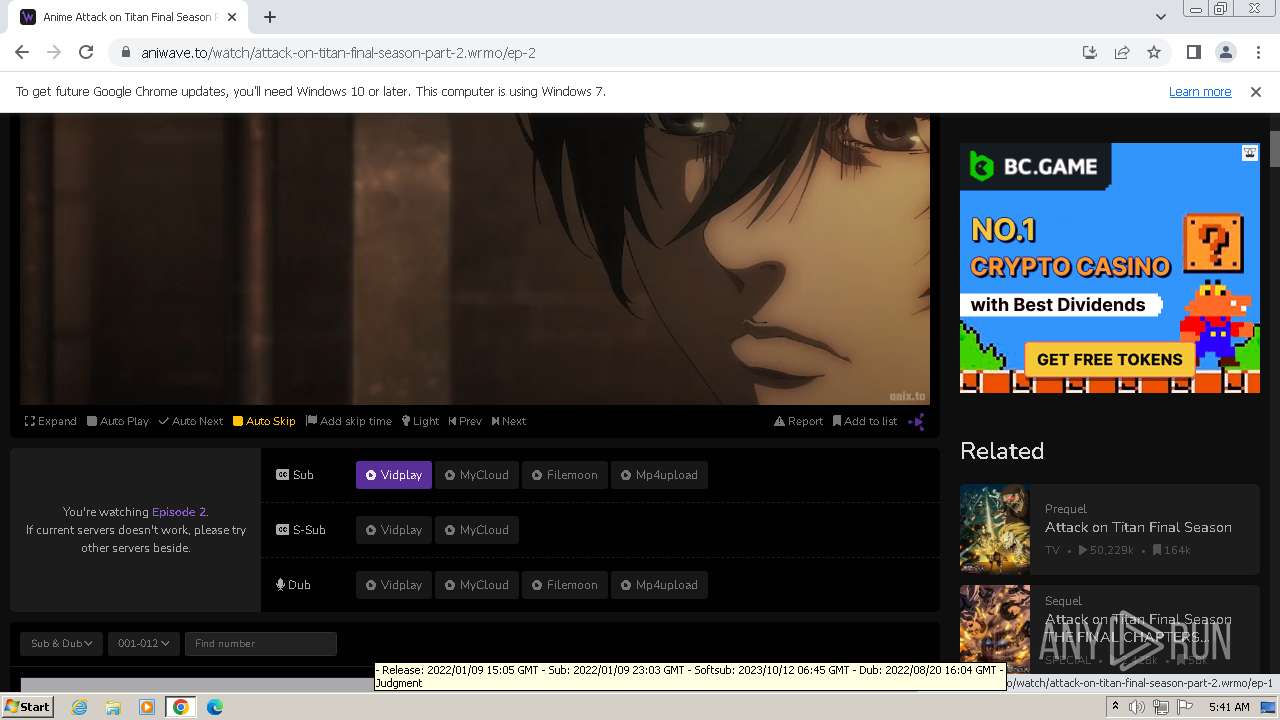The image size is (1280, 720).
Task: Report this video
Action: 799,421
